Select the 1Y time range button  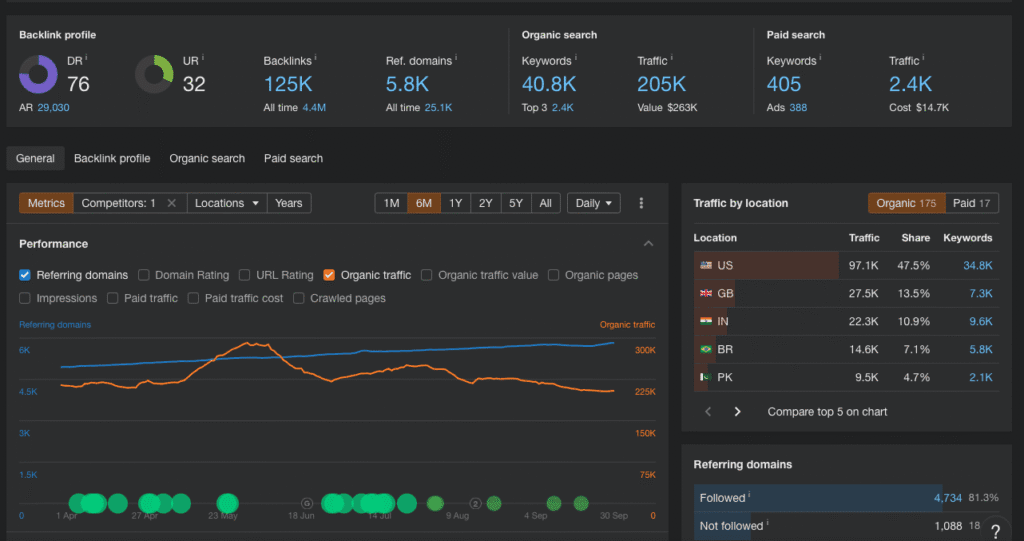(x=455, y=203)
